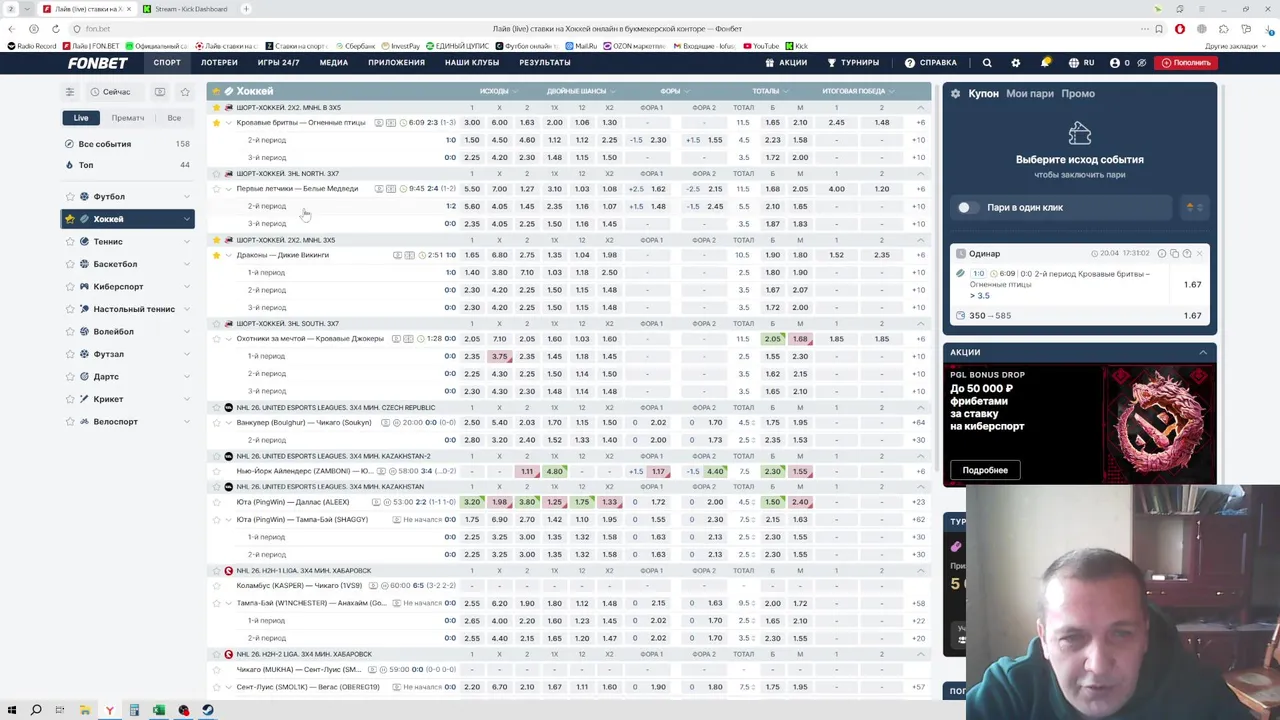This screenshot has width=1280, height=720.
Task: Open the Справка help link
Action: [930, 62]
